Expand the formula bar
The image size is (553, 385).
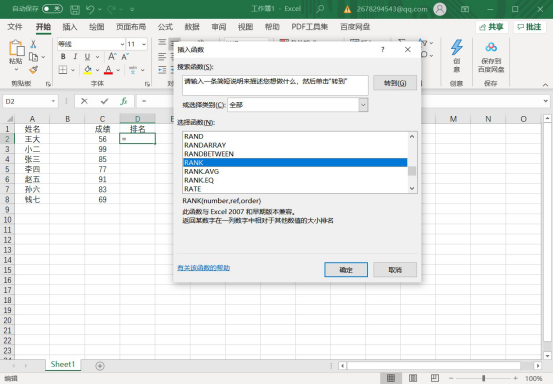(546, 102)
